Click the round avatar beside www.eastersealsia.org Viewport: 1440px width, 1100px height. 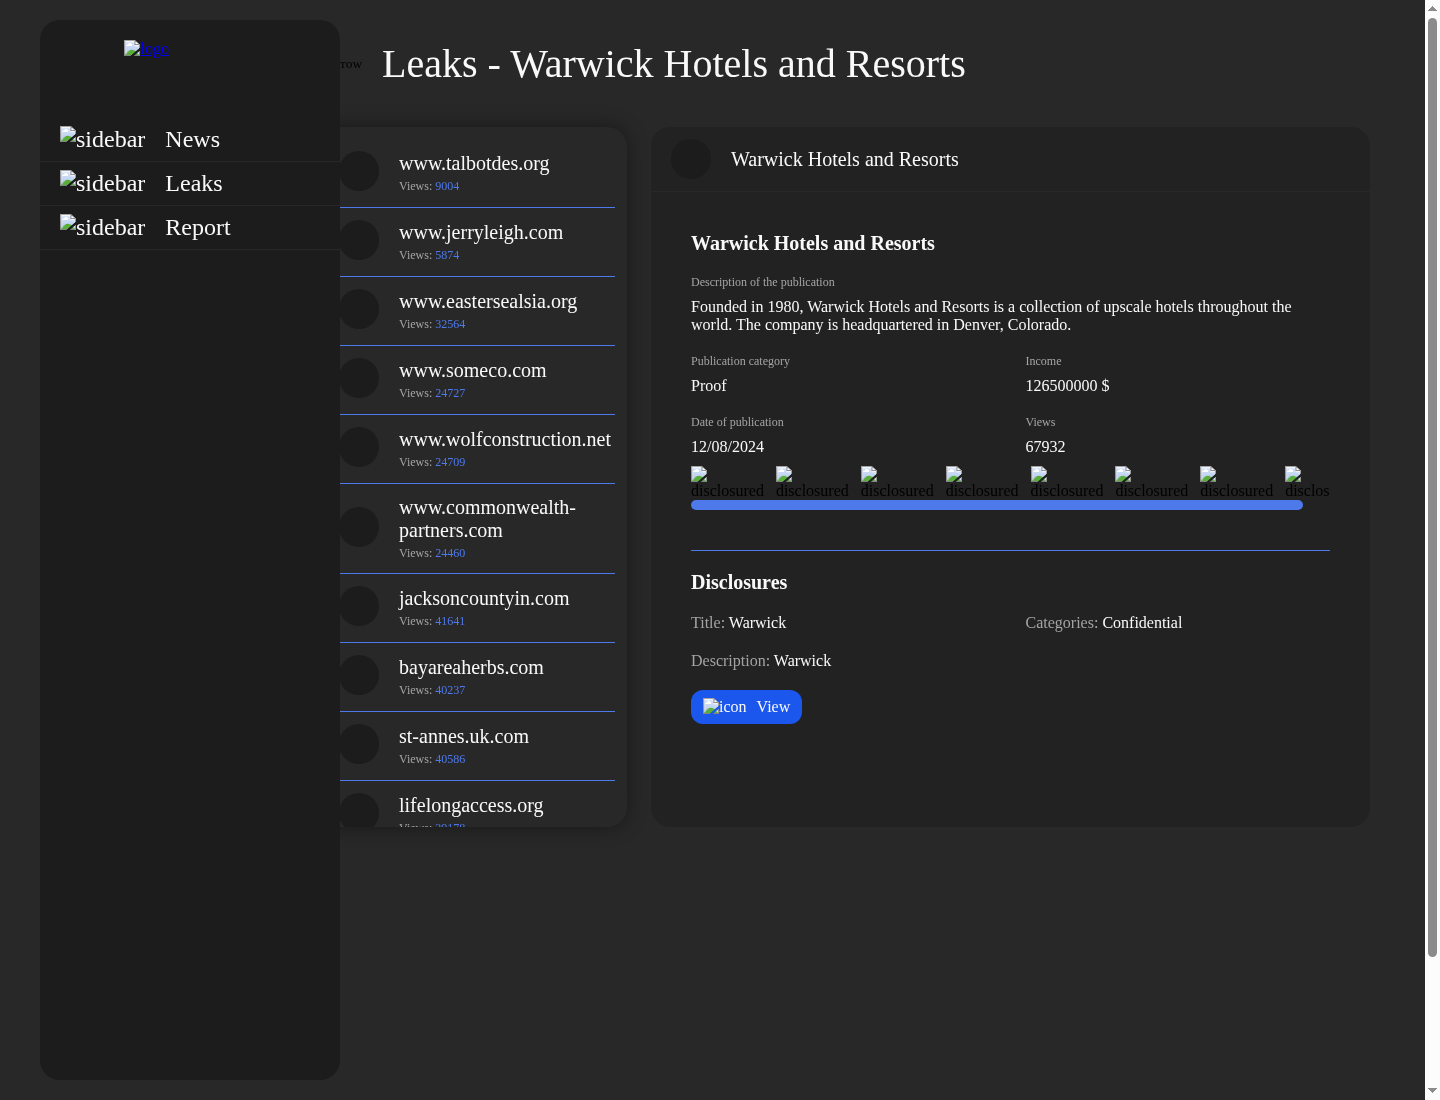coord(359,309)
